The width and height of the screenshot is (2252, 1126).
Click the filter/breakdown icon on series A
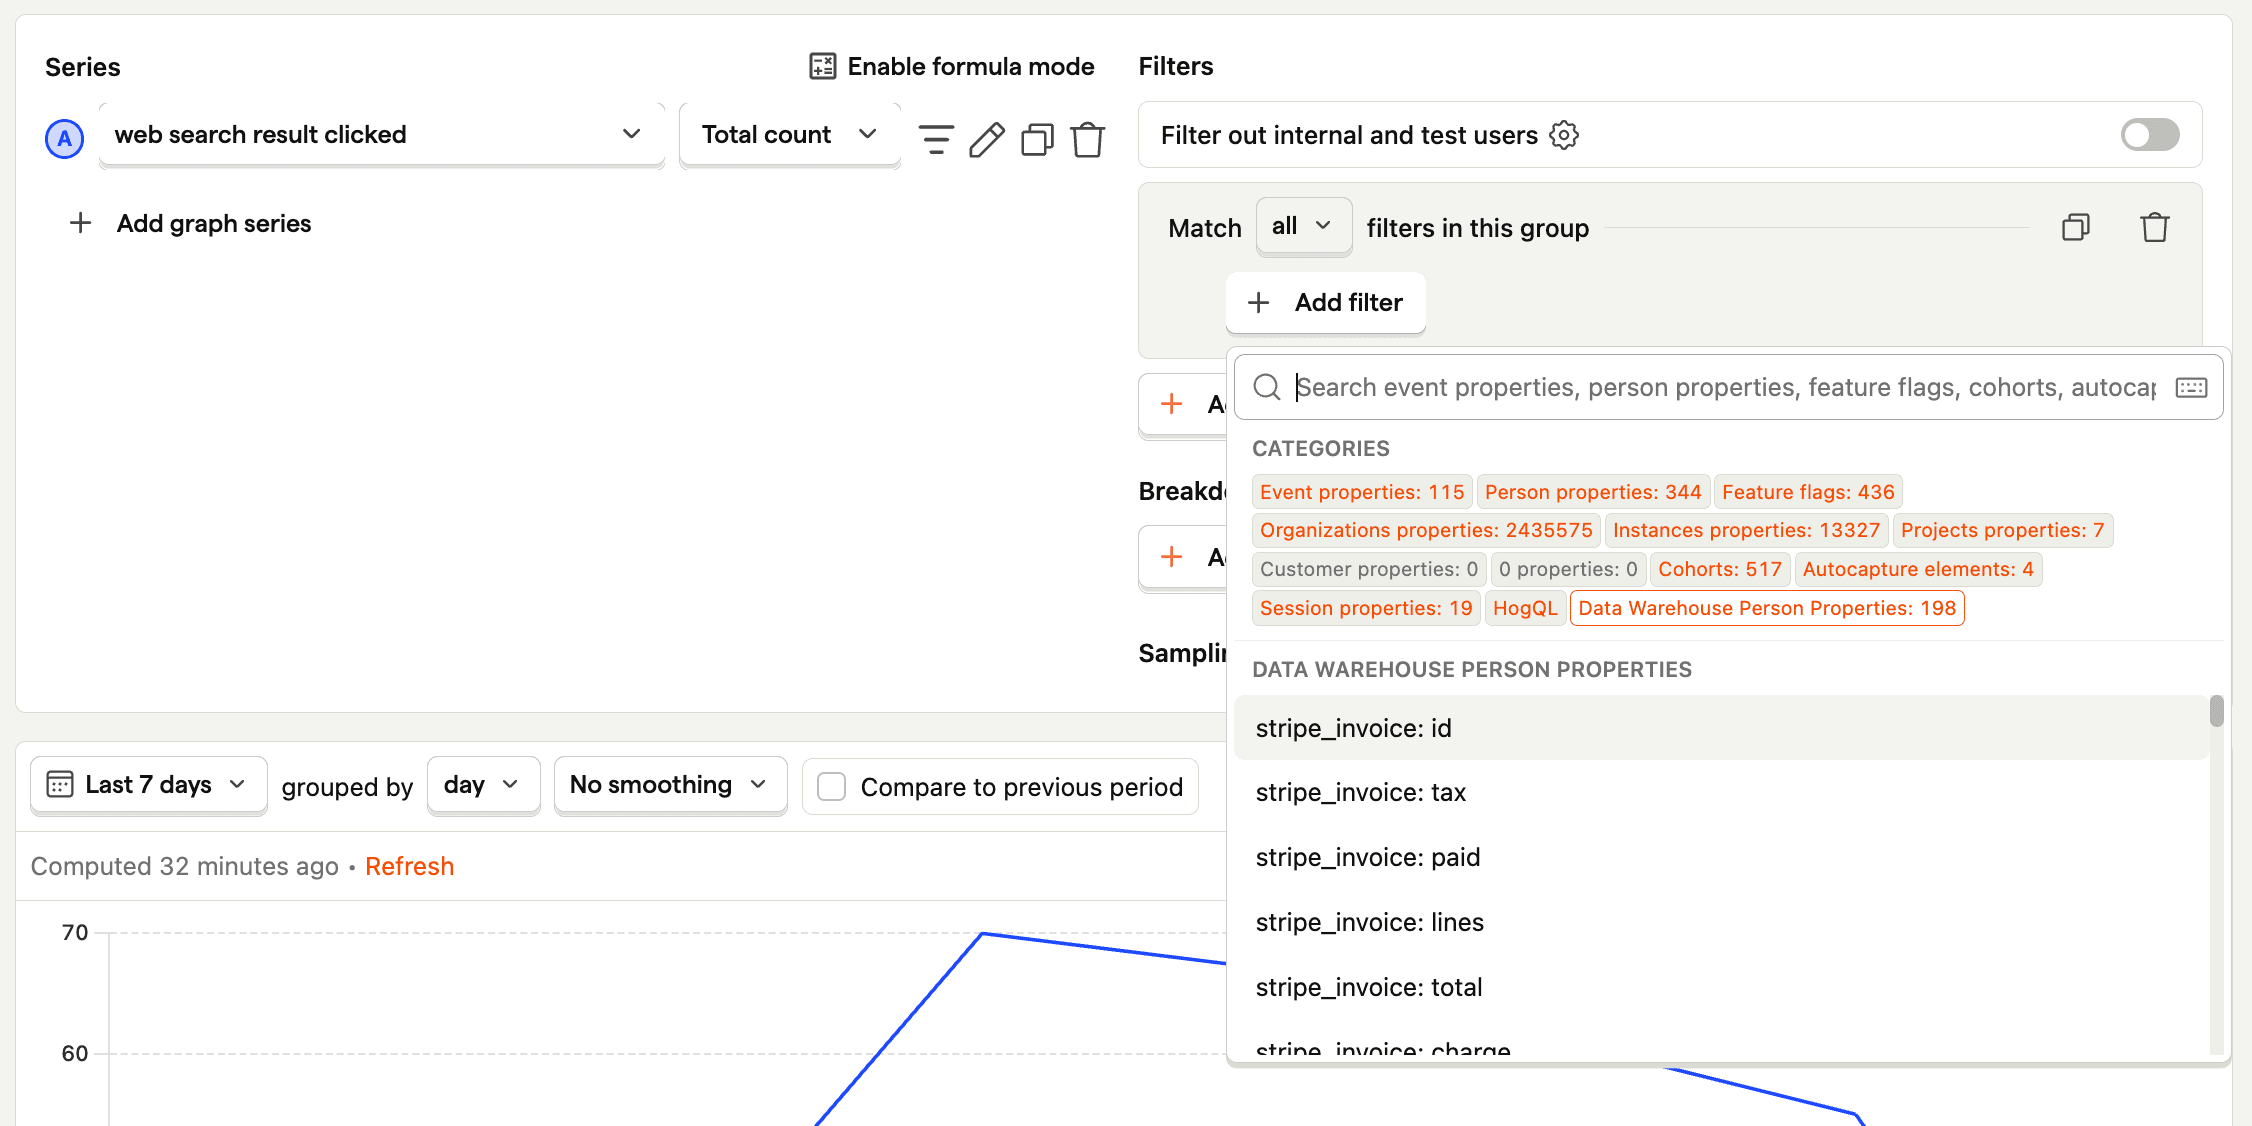[934, 135]
